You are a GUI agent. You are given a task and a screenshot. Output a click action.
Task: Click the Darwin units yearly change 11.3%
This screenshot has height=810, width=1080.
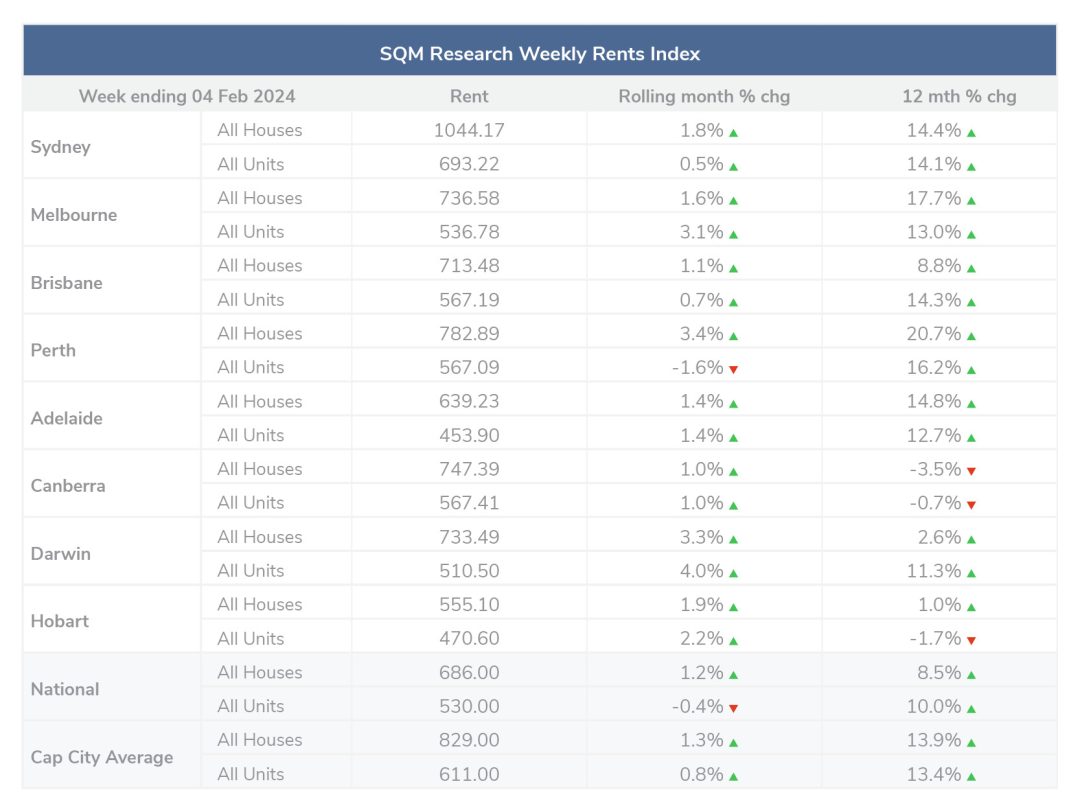click(933, 570)
